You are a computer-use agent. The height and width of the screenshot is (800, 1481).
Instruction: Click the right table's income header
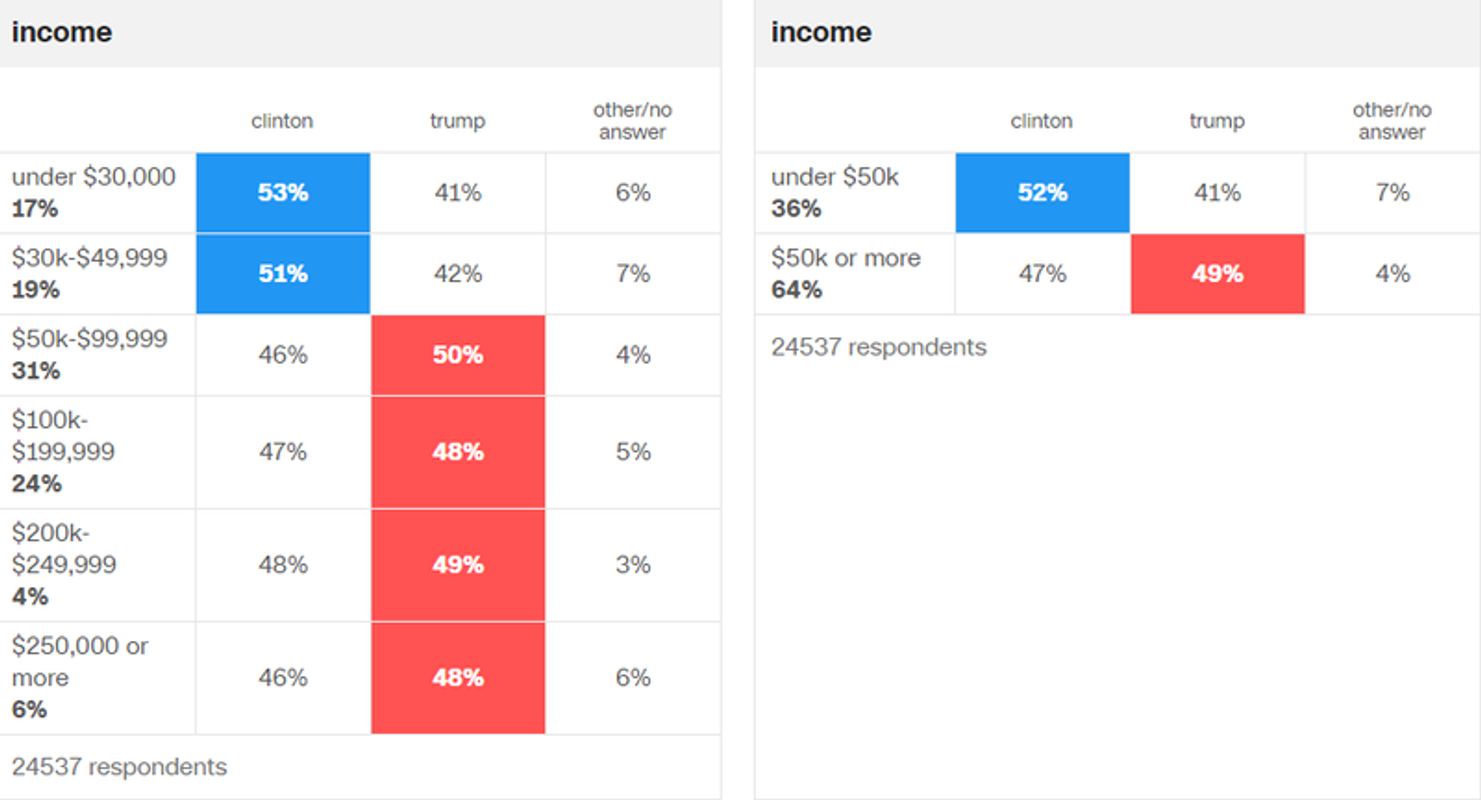(x=821, y=32)
